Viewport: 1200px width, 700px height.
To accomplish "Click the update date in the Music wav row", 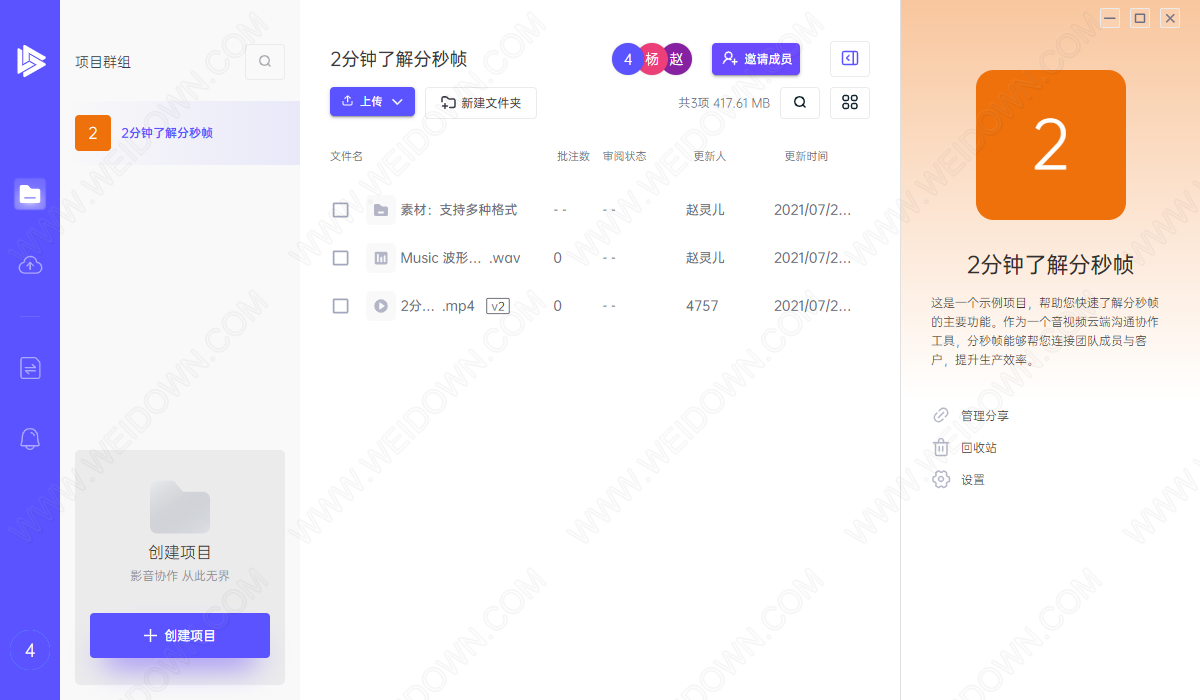I will click(x=812, y=258).
